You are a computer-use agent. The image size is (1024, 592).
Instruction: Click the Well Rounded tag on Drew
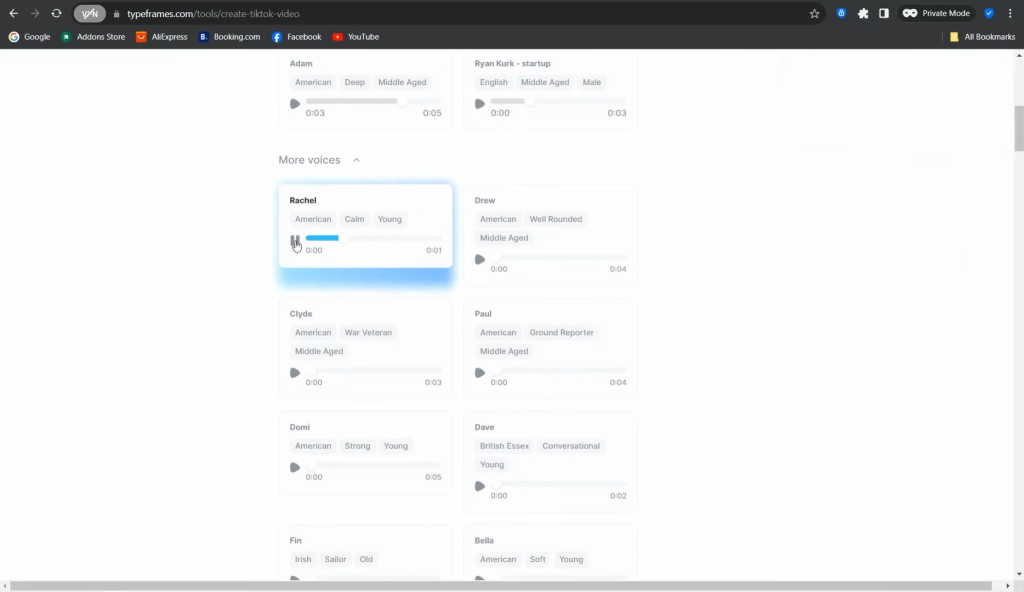tap(556, 219)
